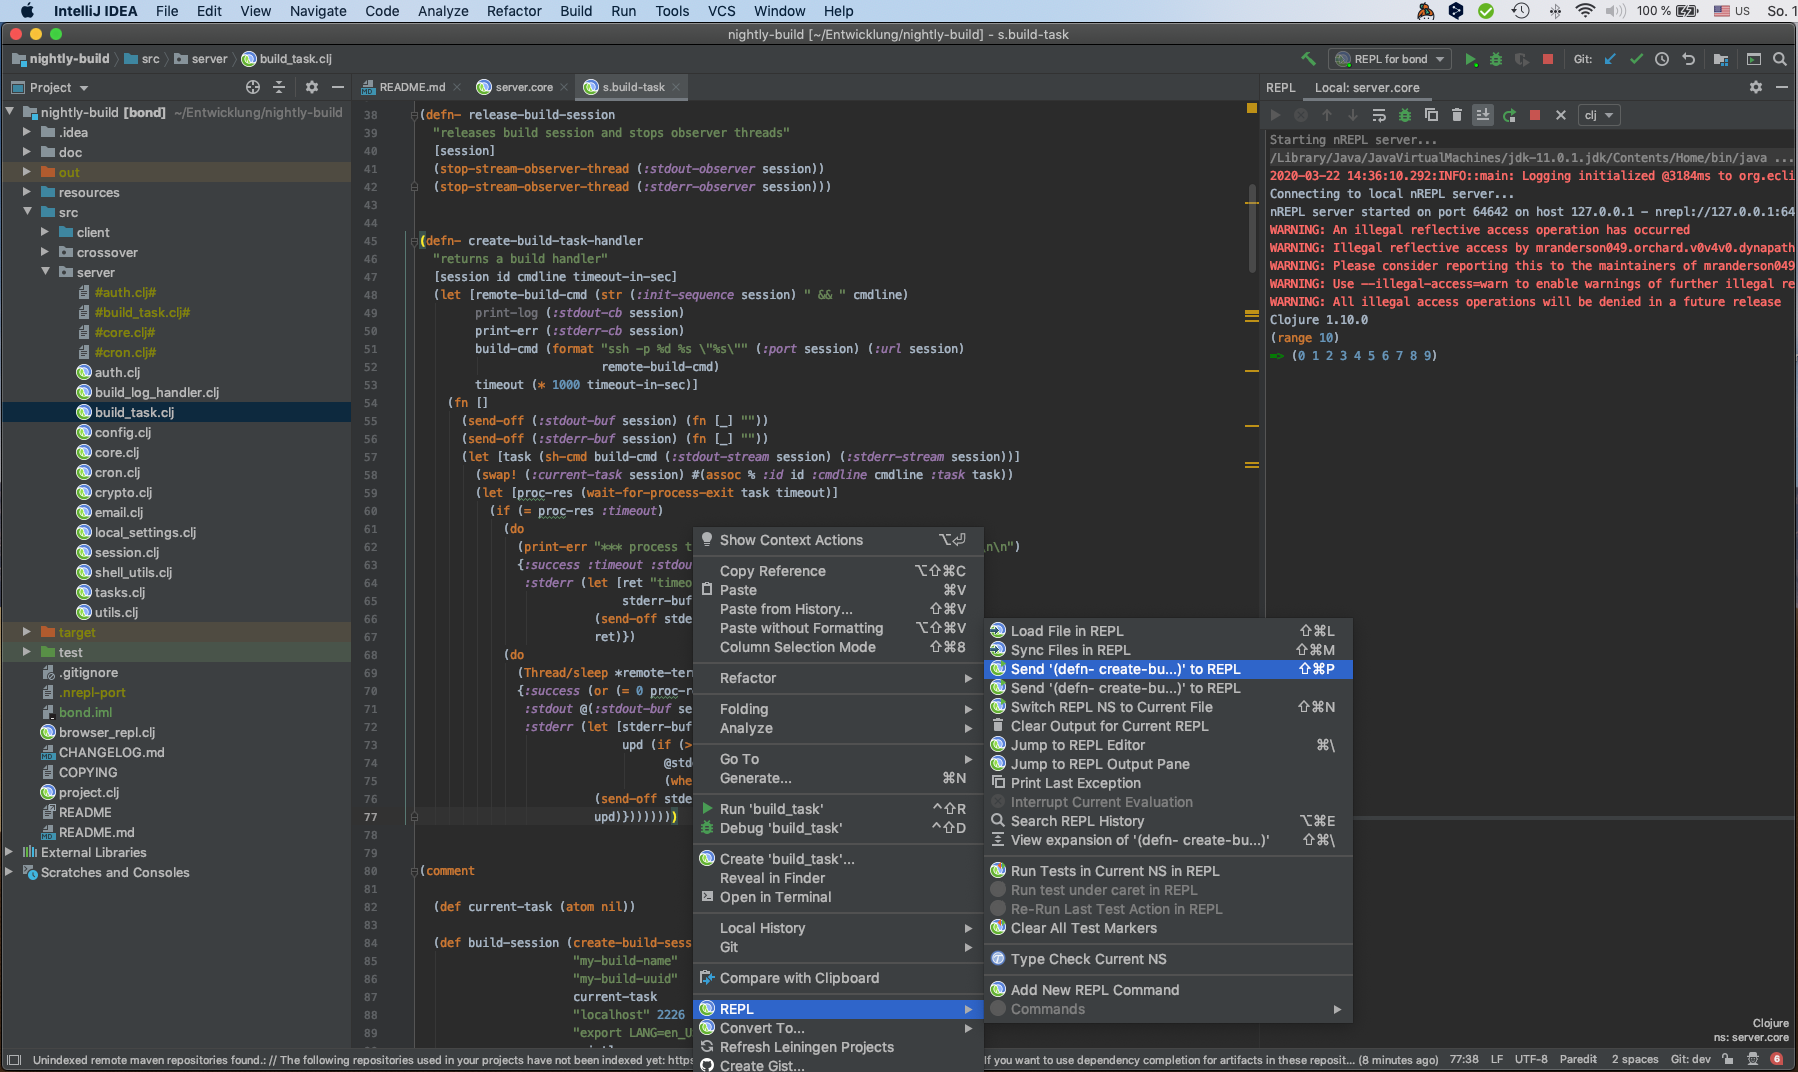The height and width of the screenshot is (1072, 1798).
Task: Clear REPL output using trash icon
Action: pos(1456,115)
